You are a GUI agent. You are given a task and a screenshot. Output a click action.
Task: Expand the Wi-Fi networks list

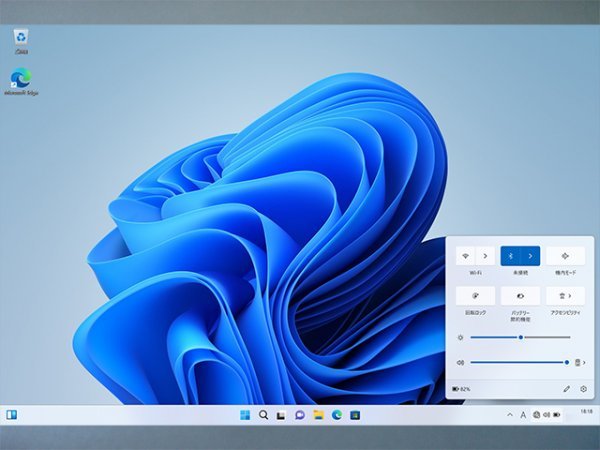(x=485, y=256)
